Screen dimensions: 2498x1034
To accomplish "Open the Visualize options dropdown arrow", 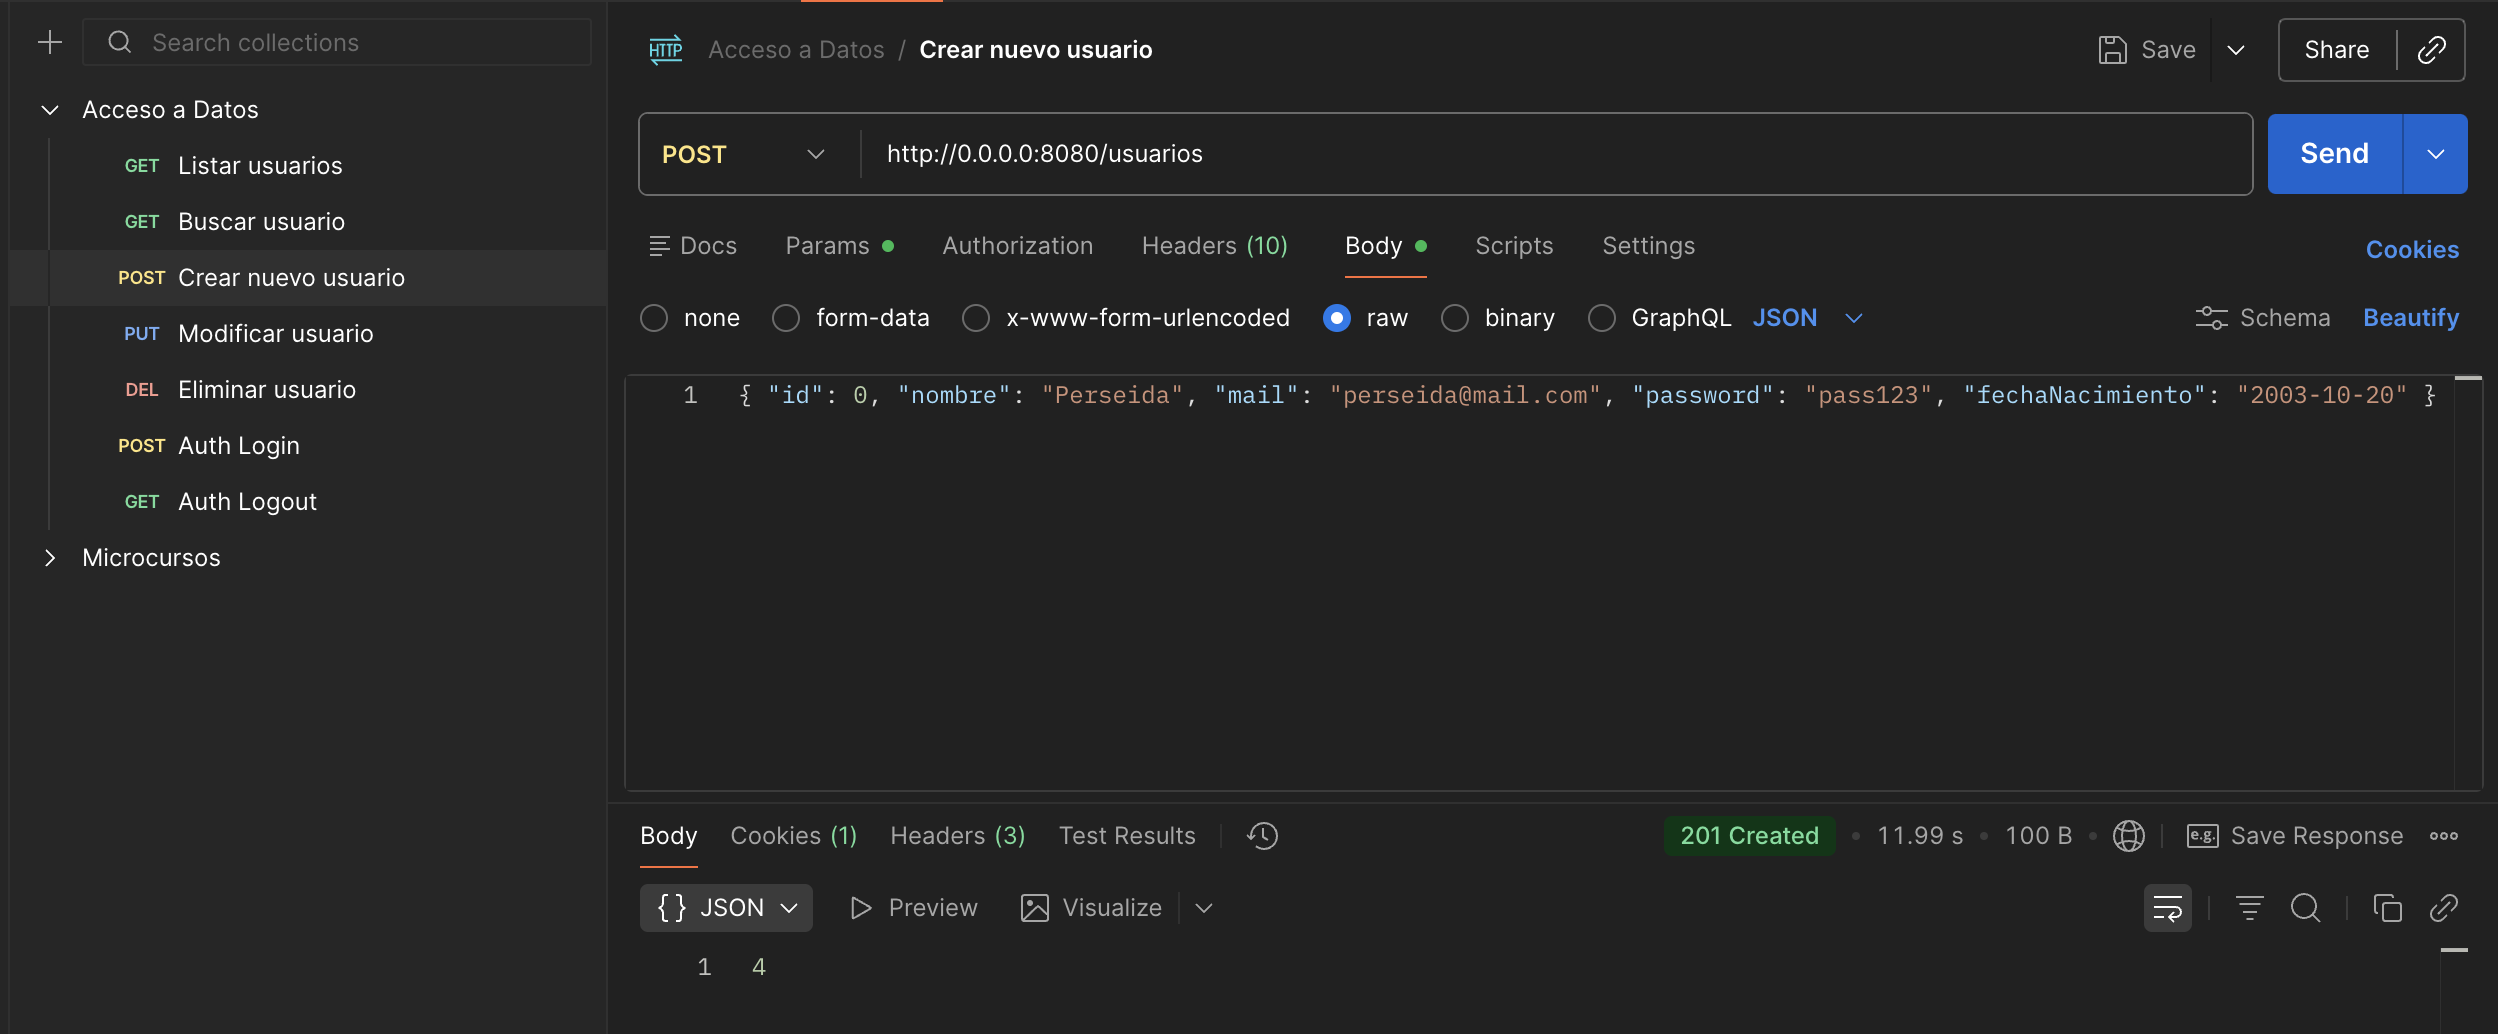I will pyautogui.click(x=1204, y=908).
